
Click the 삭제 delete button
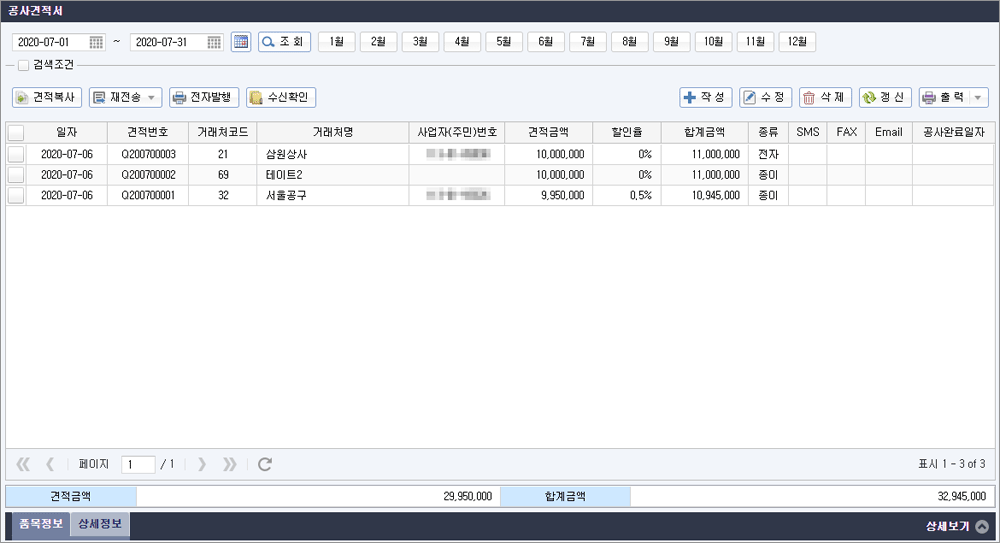pyautogui.click(x=826, y=98)
